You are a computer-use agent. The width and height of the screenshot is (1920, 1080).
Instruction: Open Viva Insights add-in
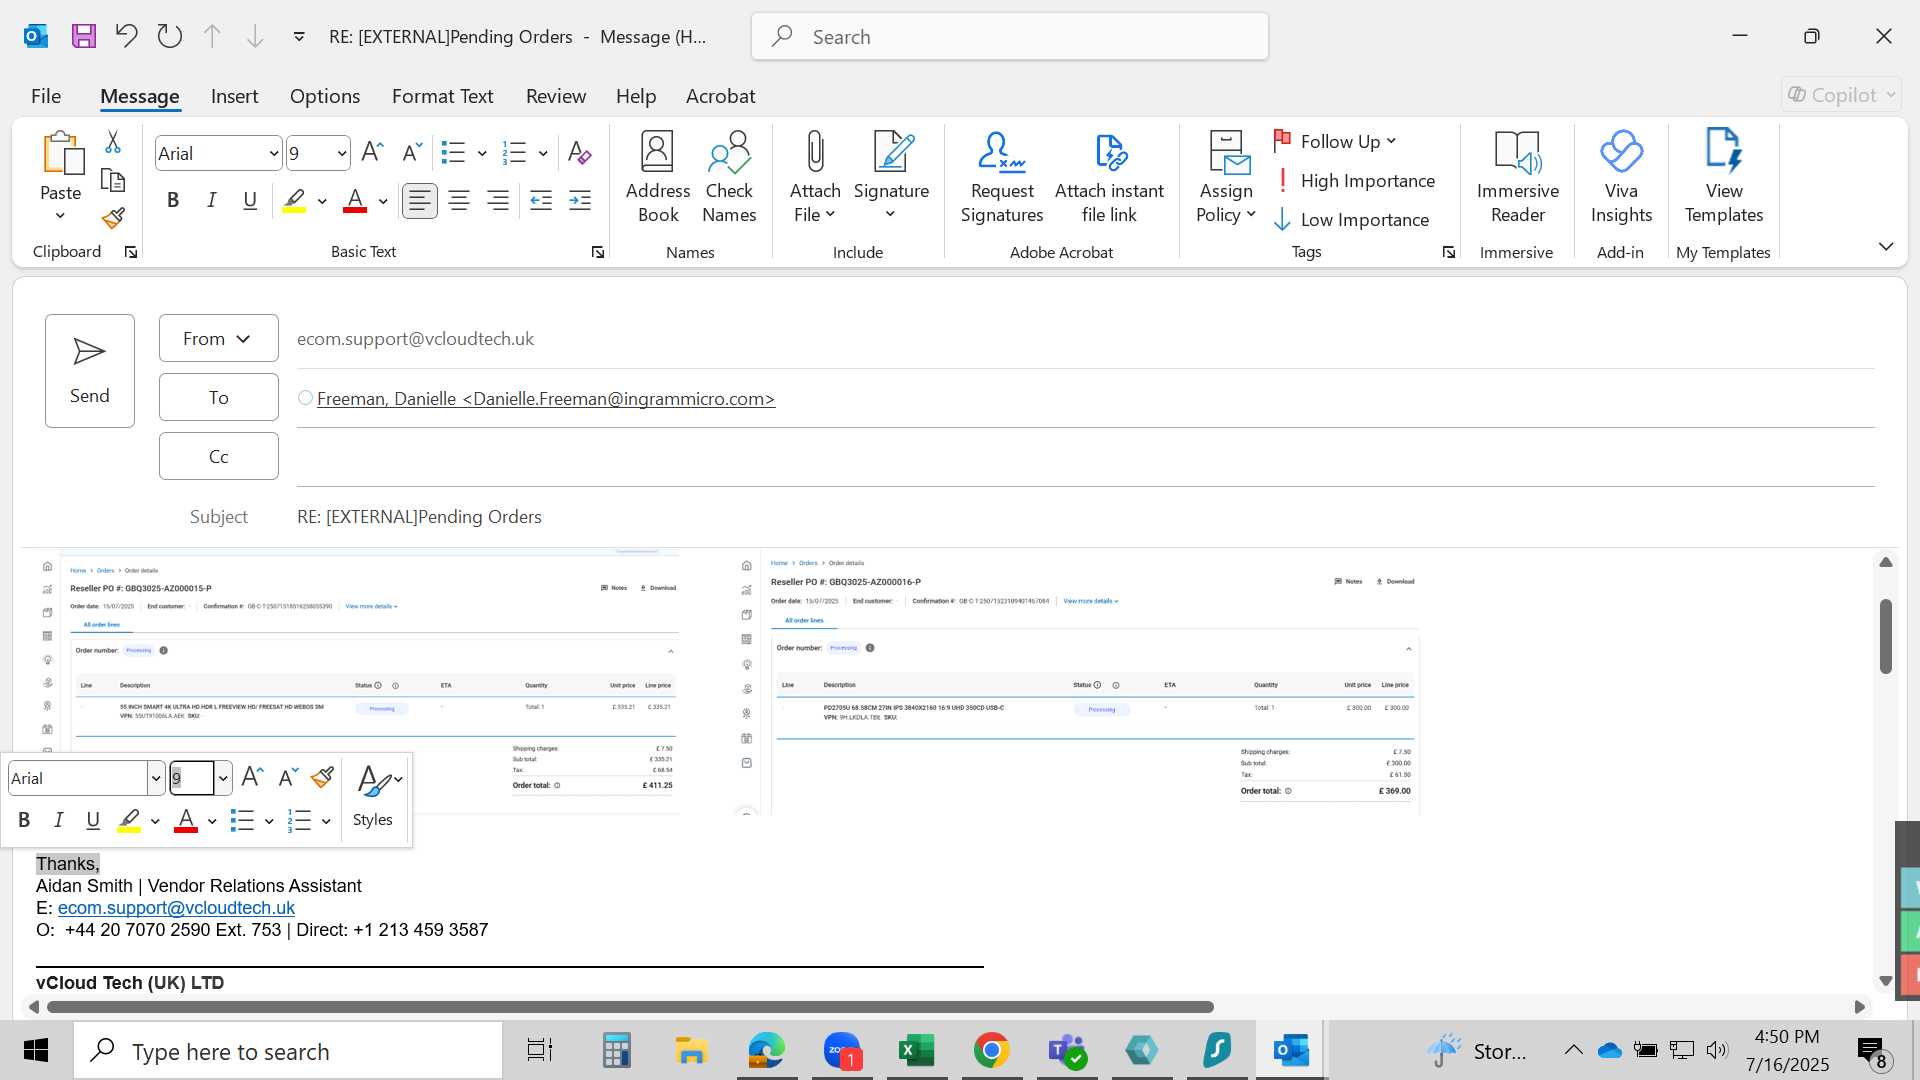click(x=1621, y=177)
